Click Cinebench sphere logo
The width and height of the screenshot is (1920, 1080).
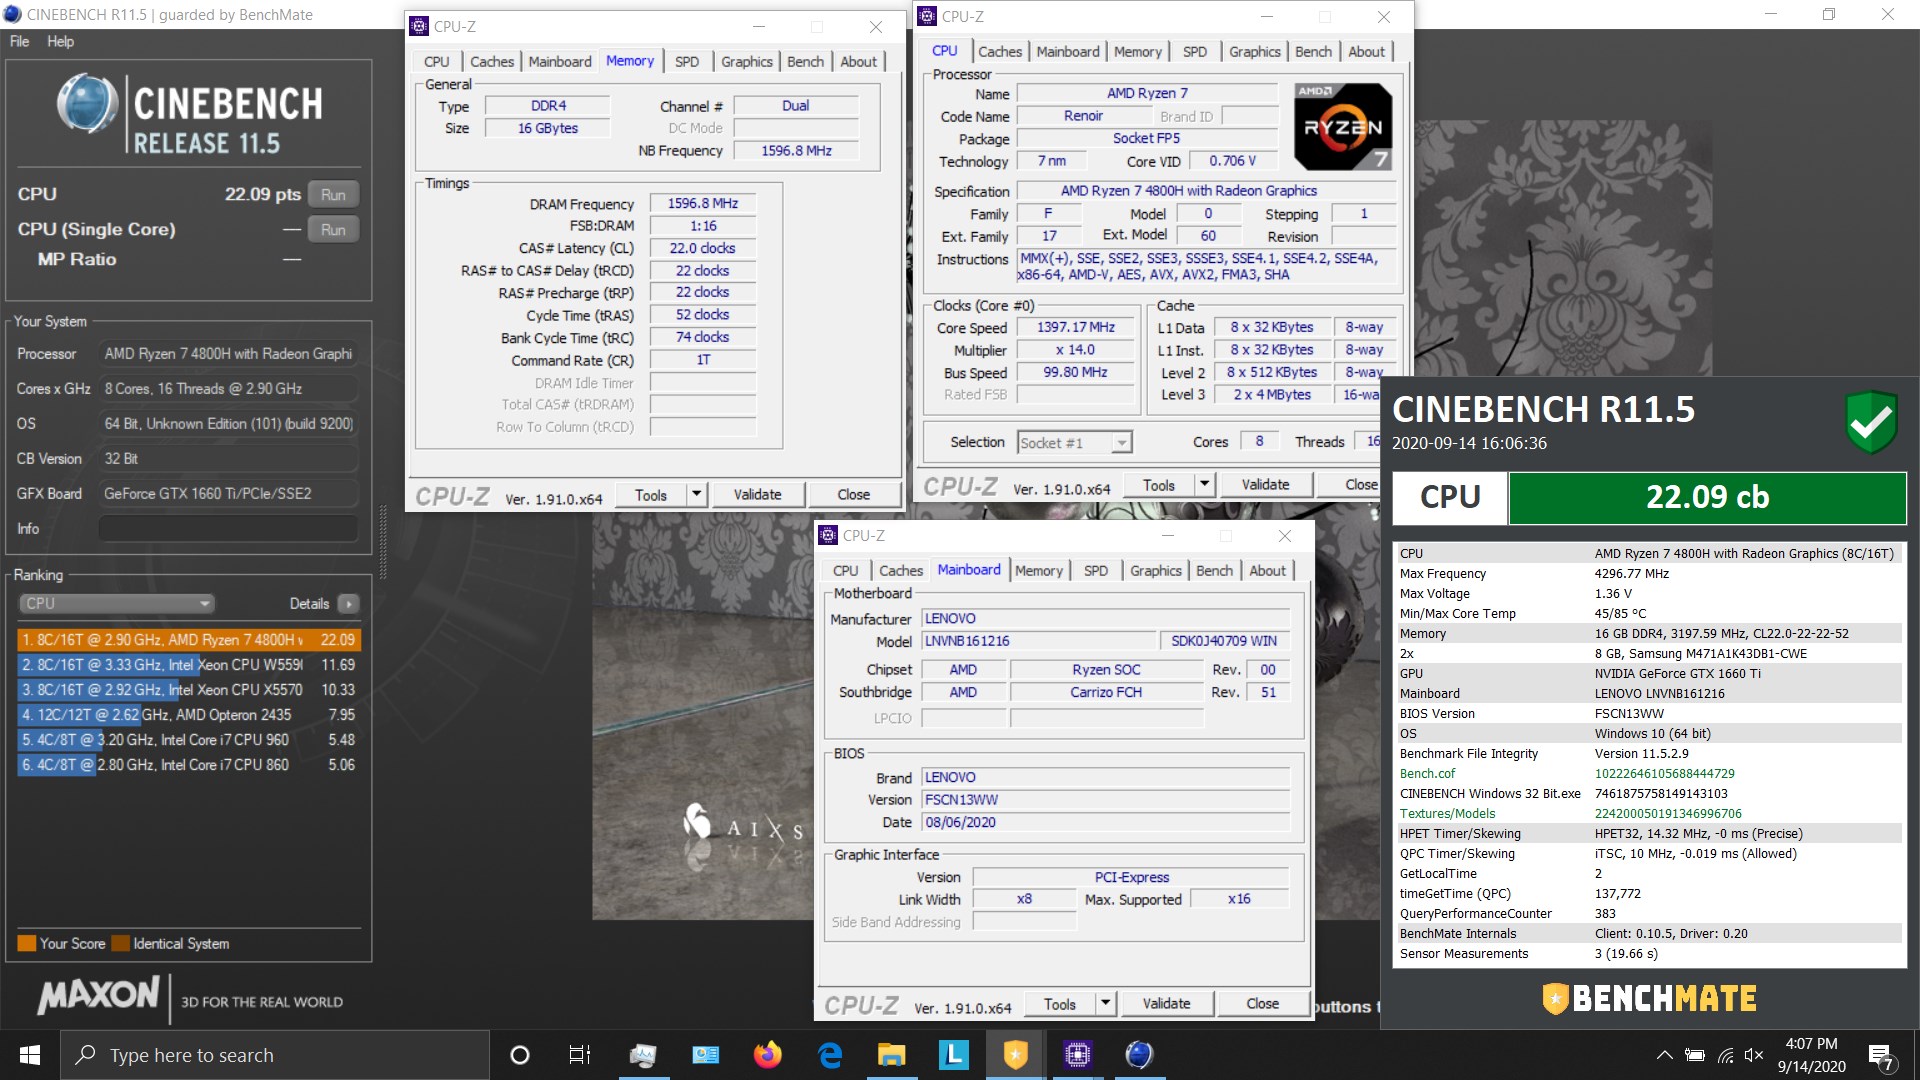point(88,103)
